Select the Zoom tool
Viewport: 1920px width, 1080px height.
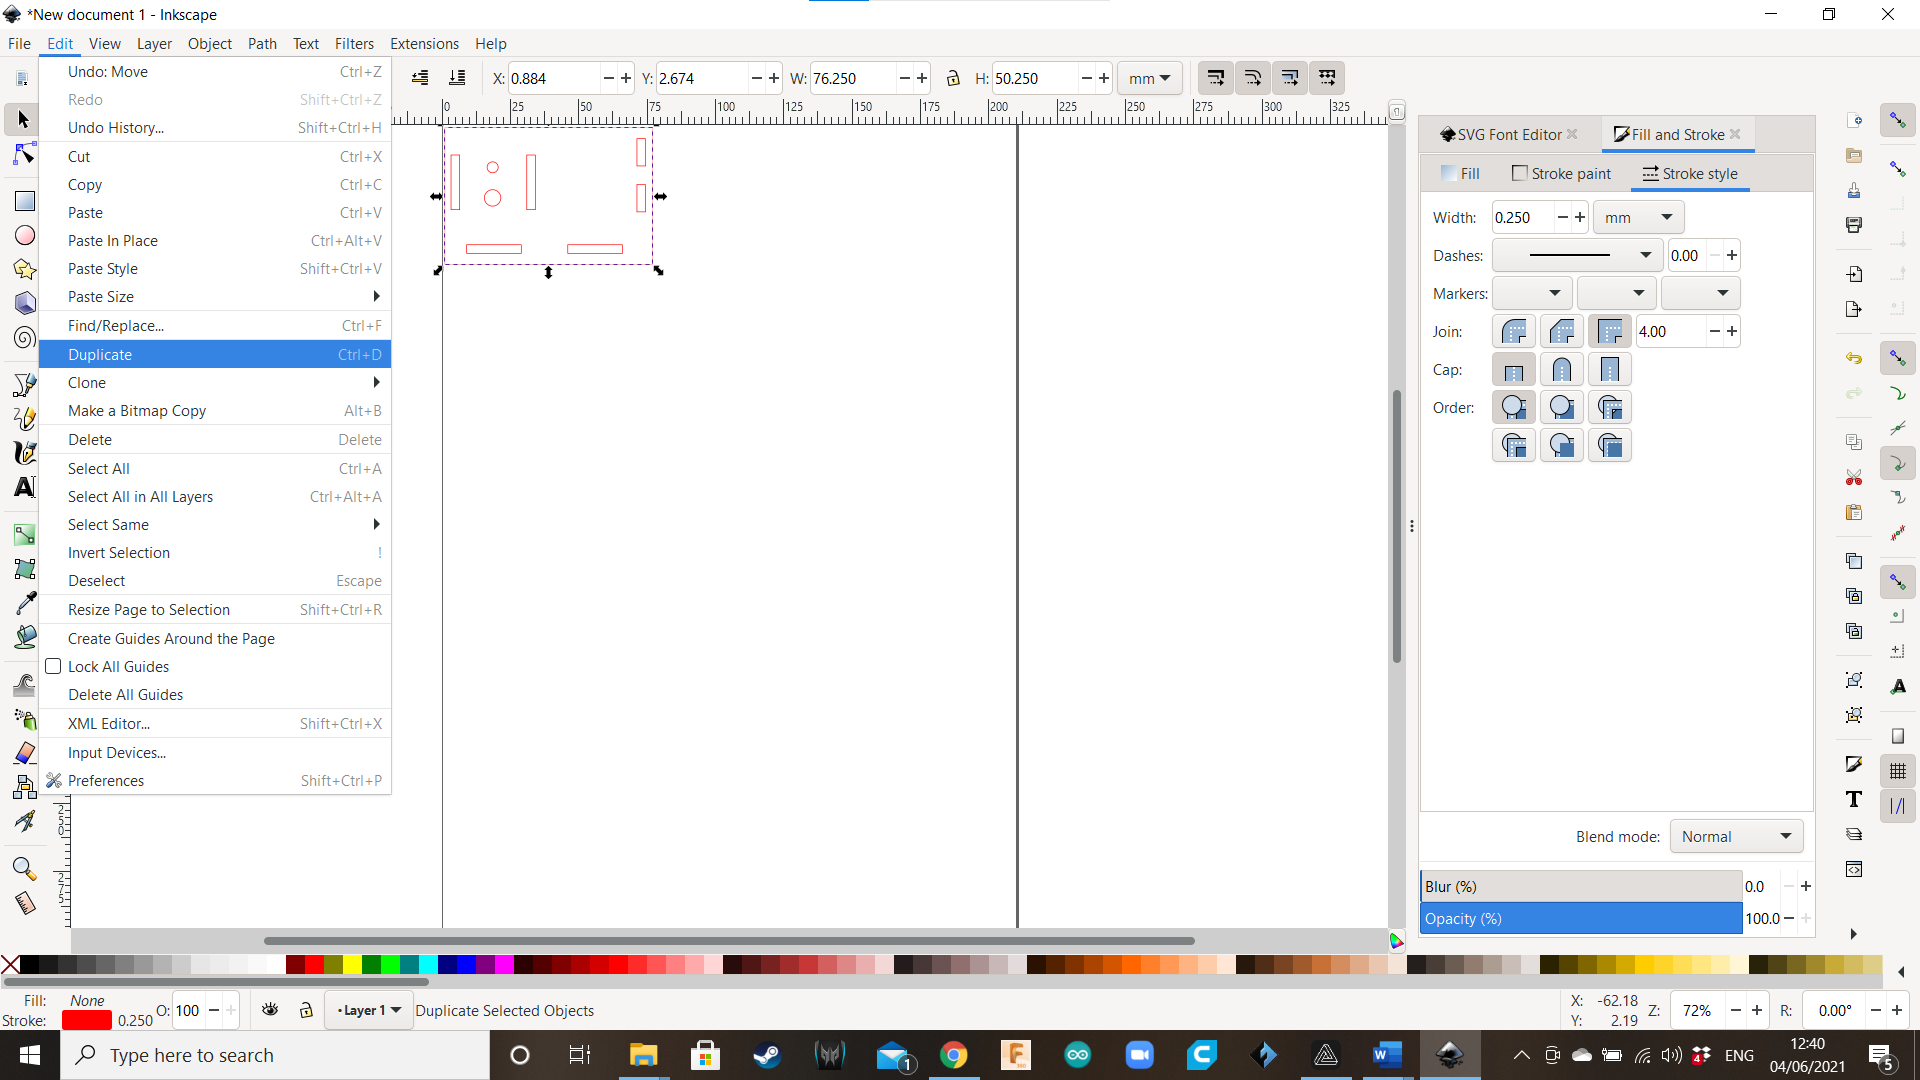click(x=23, y=869)
